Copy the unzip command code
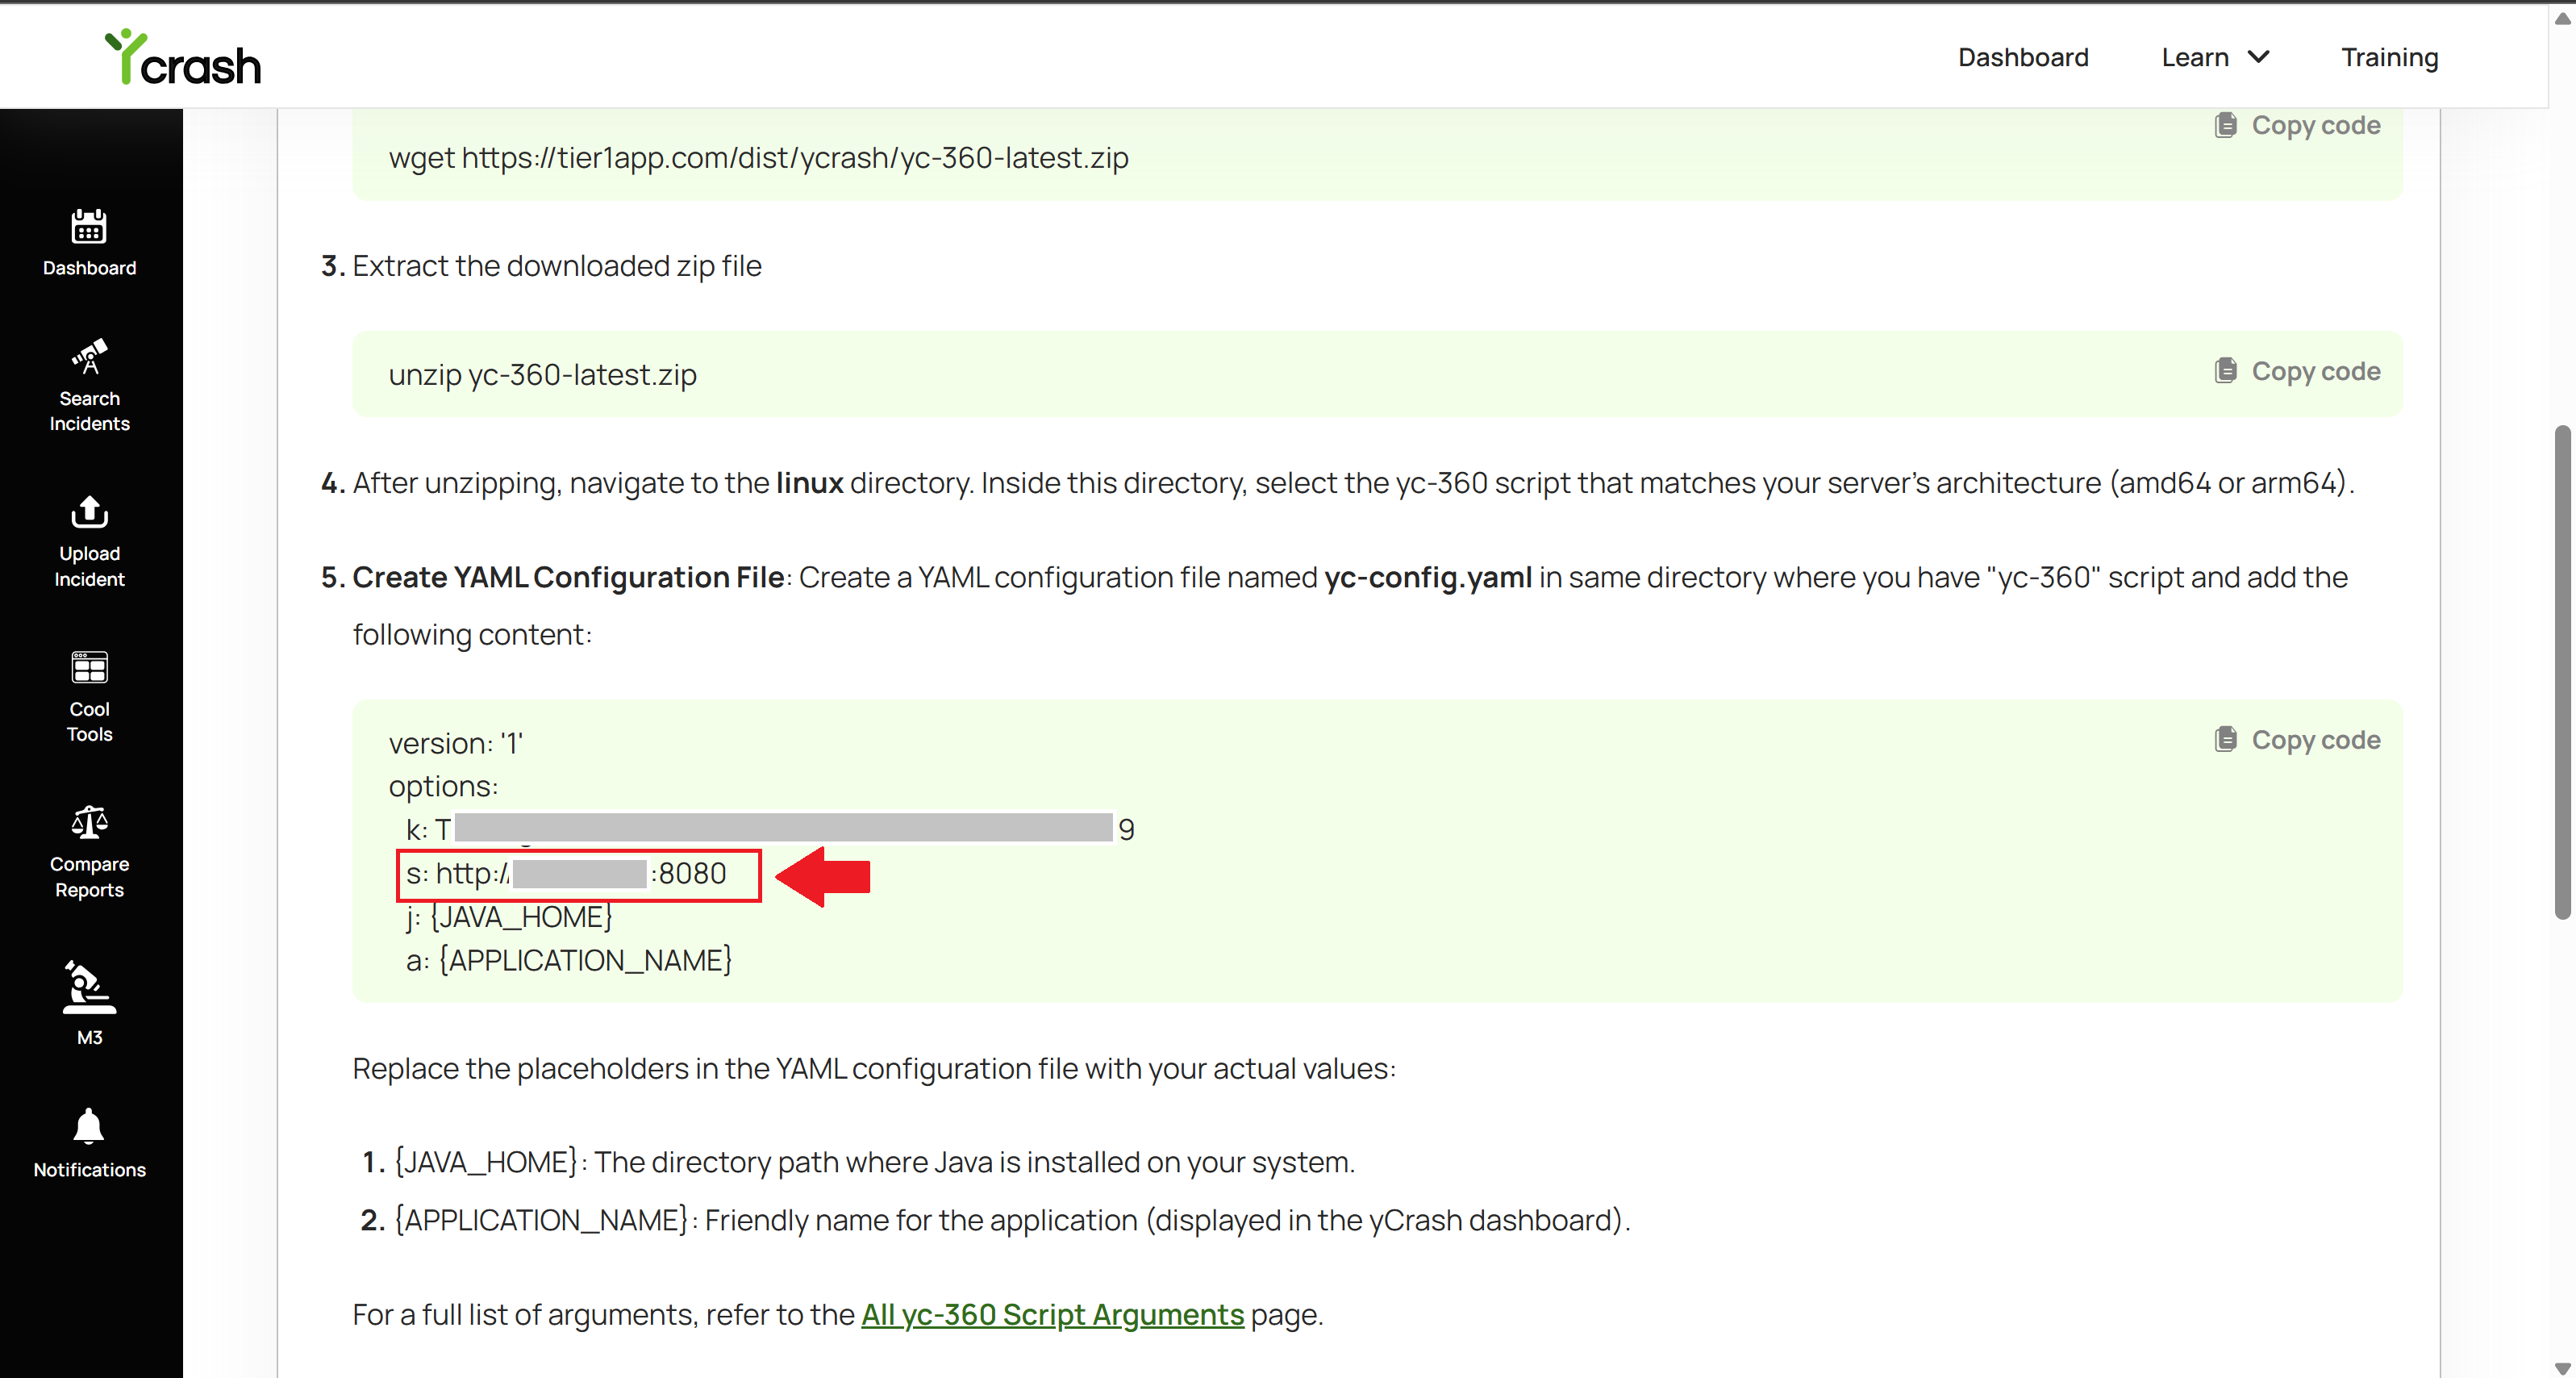Screen dimensions: 2576x1378 click(2297, 371)
